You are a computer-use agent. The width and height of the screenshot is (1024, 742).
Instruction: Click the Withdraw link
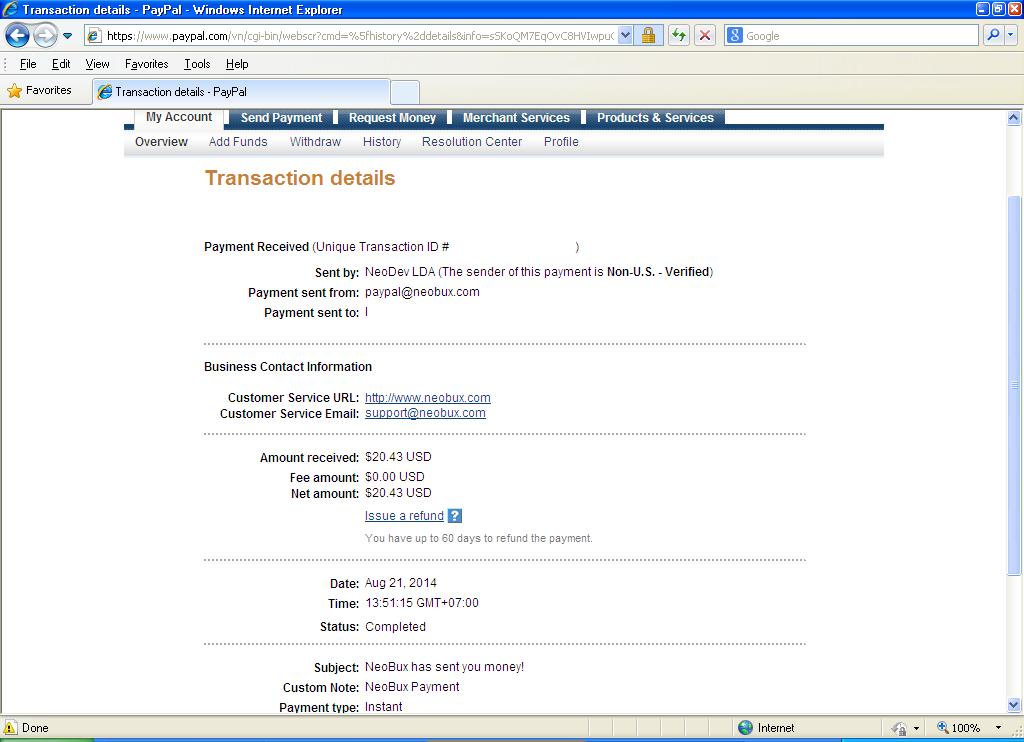(x=315, y=142)
